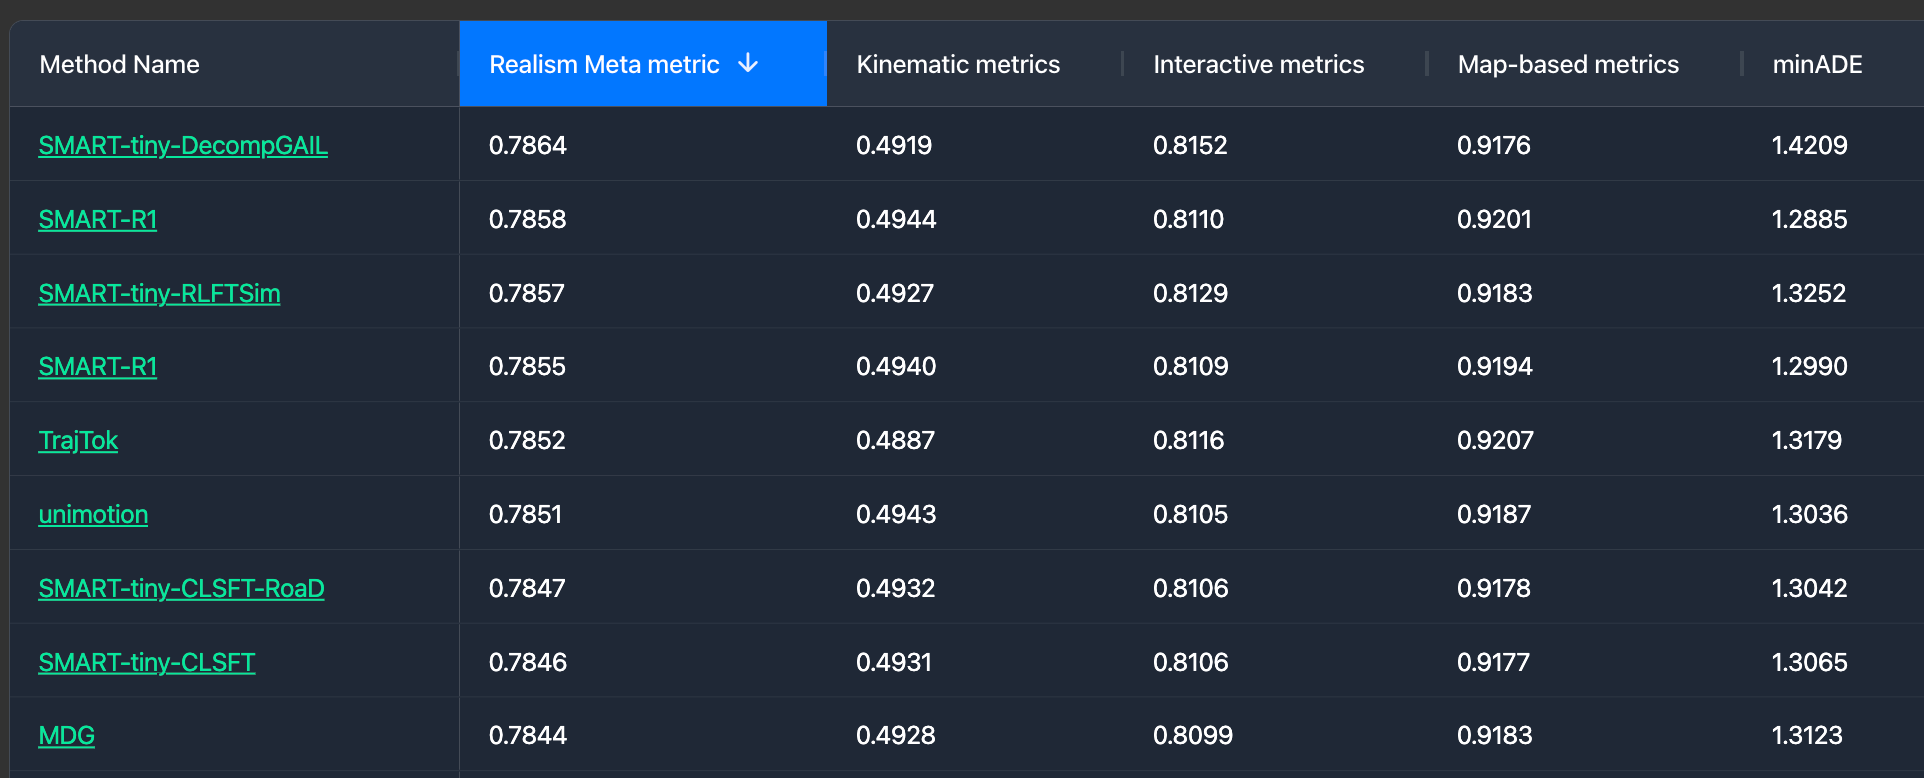Select kinematic value 0.4944
The image size is (1924, 778).
896,220
